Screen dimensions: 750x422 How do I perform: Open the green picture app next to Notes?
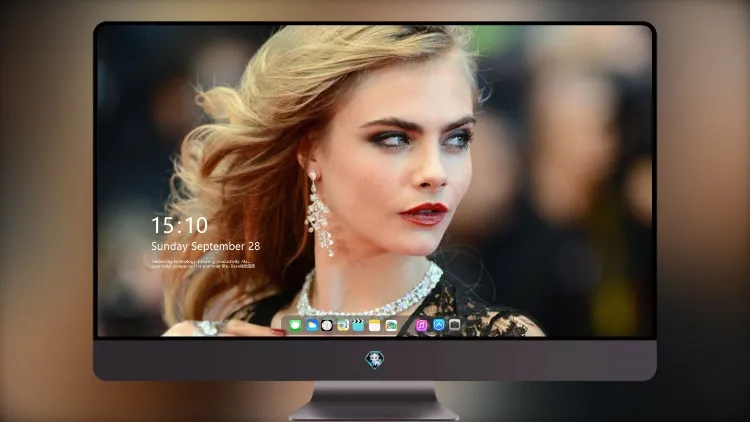tap(391, 325)
